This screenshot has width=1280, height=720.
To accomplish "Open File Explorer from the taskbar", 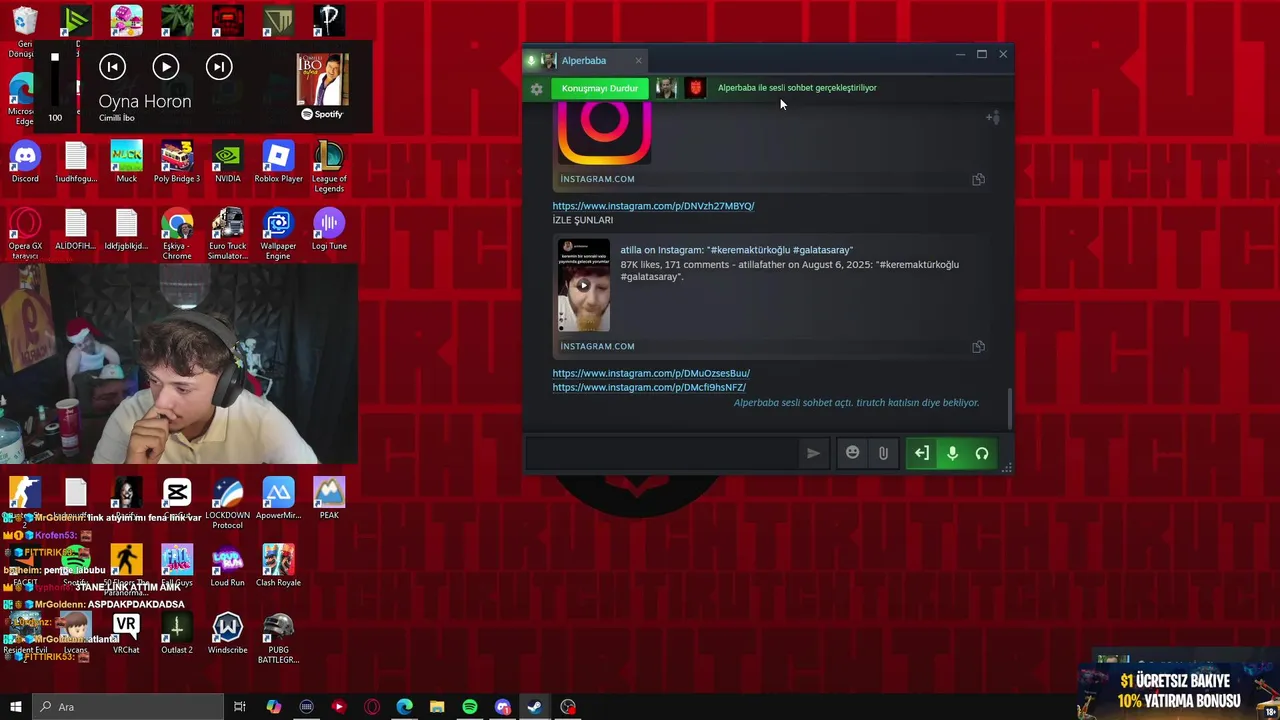I will (437, 707).
